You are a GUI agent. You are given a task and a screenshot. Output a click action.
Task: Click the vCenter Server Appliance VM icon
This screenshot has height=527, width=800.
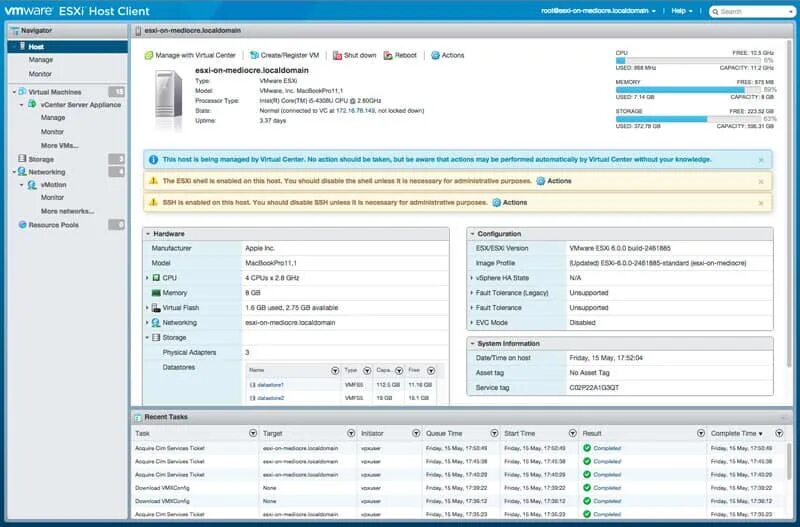tap(32, 104)
